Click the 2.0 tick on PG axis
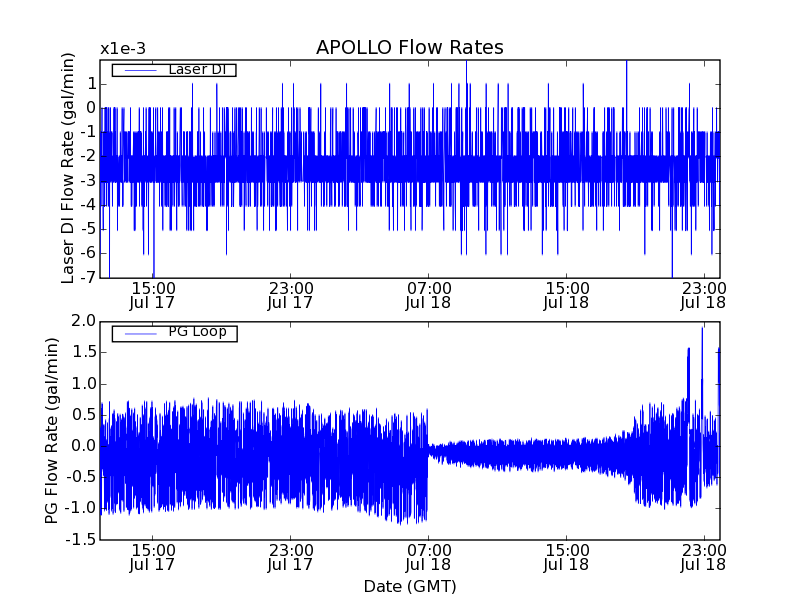 coord(84,321)
